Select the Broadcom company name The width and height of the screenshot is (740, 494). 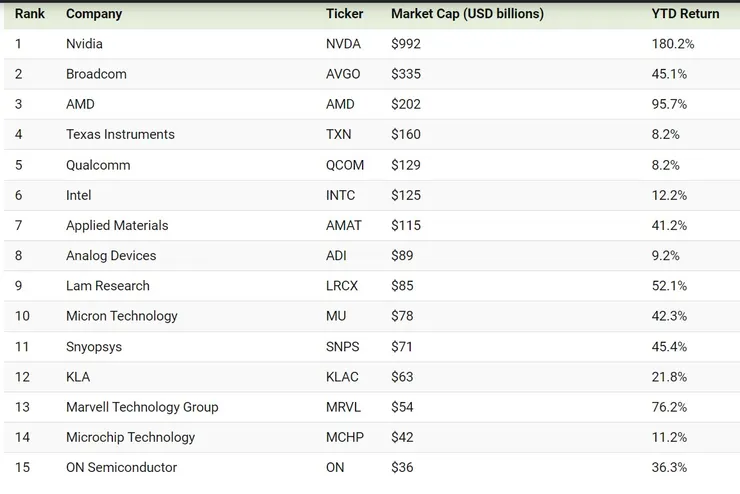pyautogui.click(x=96, y=74)
